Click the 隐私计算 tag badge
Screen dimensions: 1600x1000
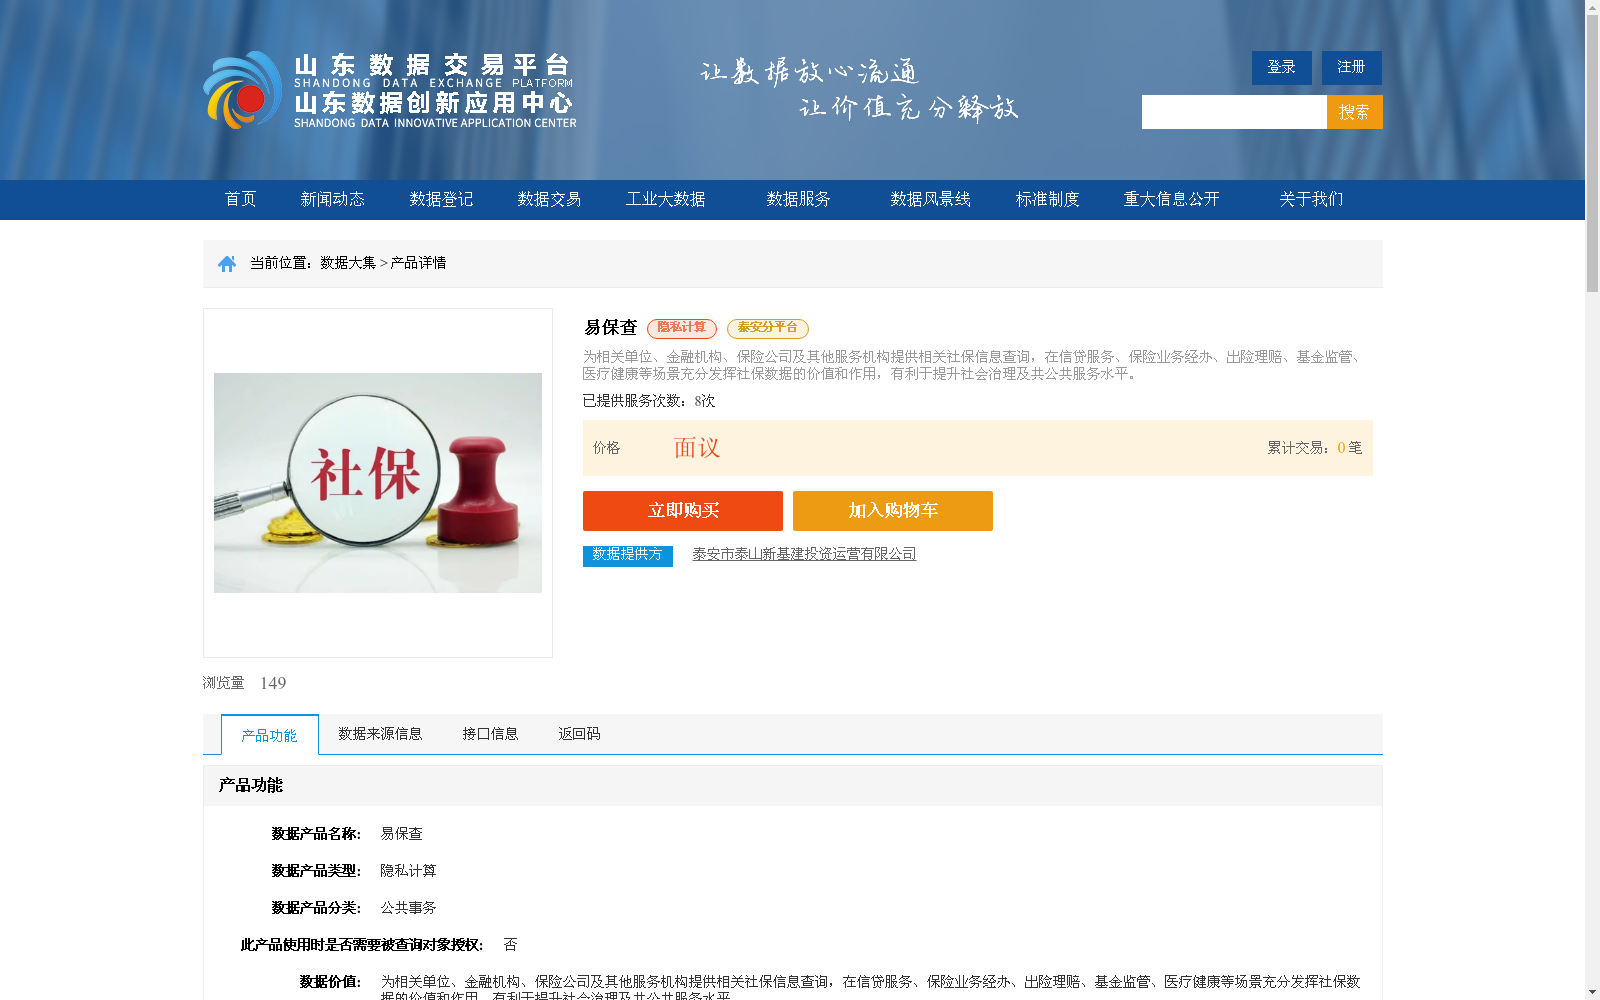(682, 328)
